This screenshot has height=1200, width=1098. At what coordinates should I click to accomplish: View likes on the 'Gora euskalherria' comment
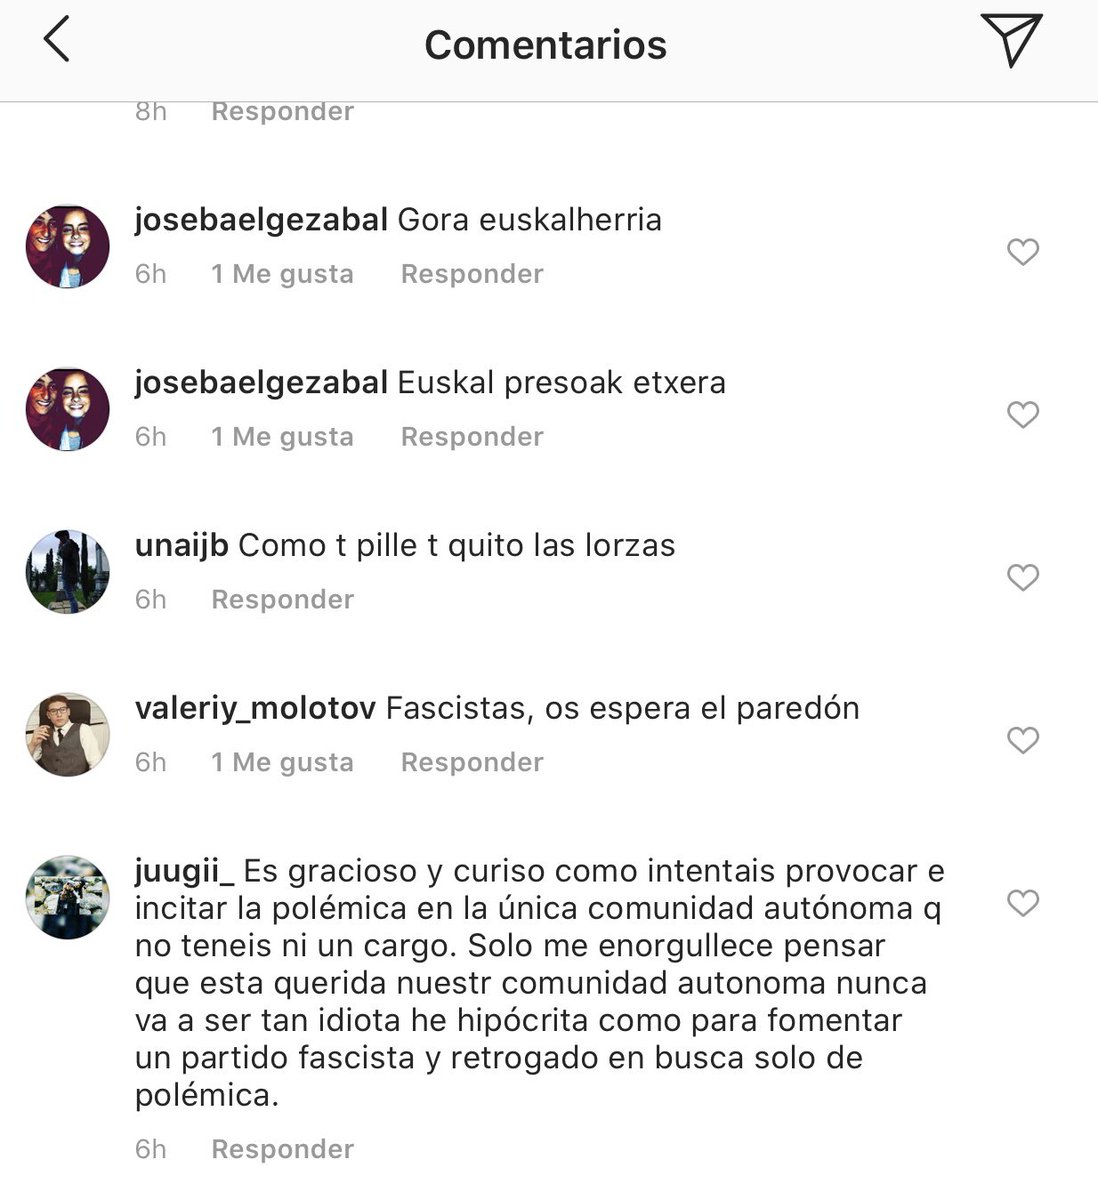[x=282, y=274]
